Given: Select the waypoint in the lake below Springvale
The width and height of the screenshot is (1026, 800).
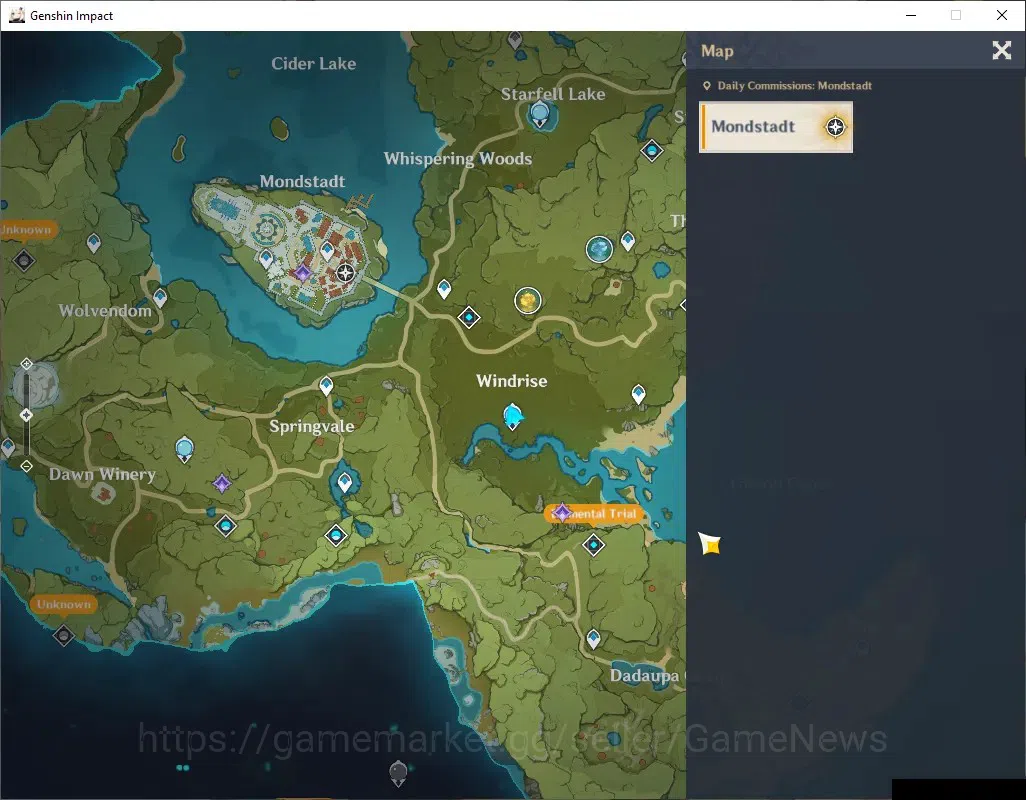Looking at the screenshot, I should coord(345,483).
